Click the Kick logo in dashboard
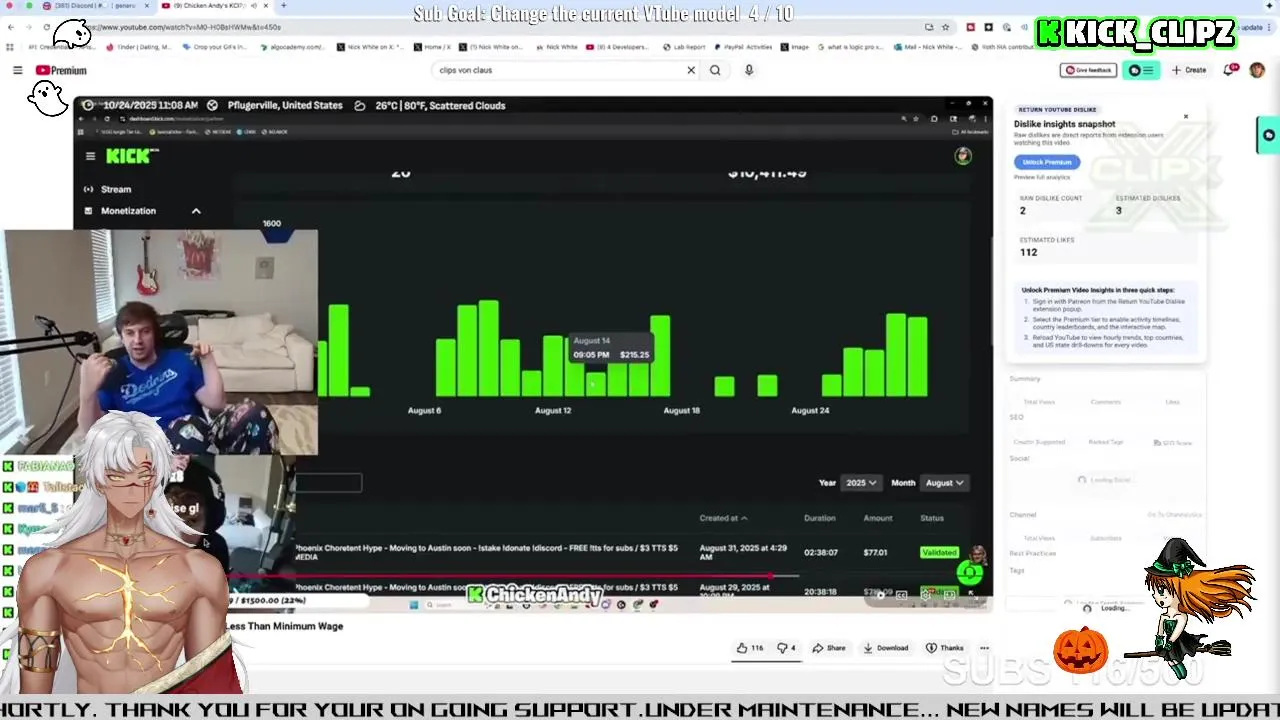 click(x=132, y=156)
